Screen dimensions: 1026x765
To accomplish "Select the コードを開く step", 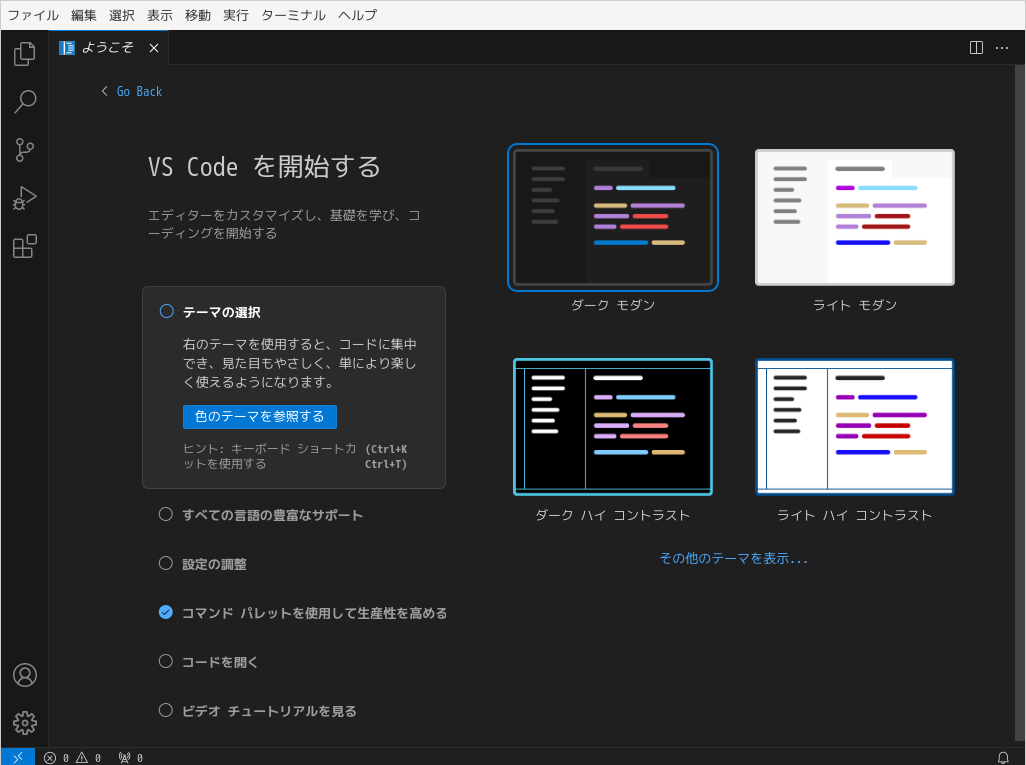I will [x=220, y=662].
